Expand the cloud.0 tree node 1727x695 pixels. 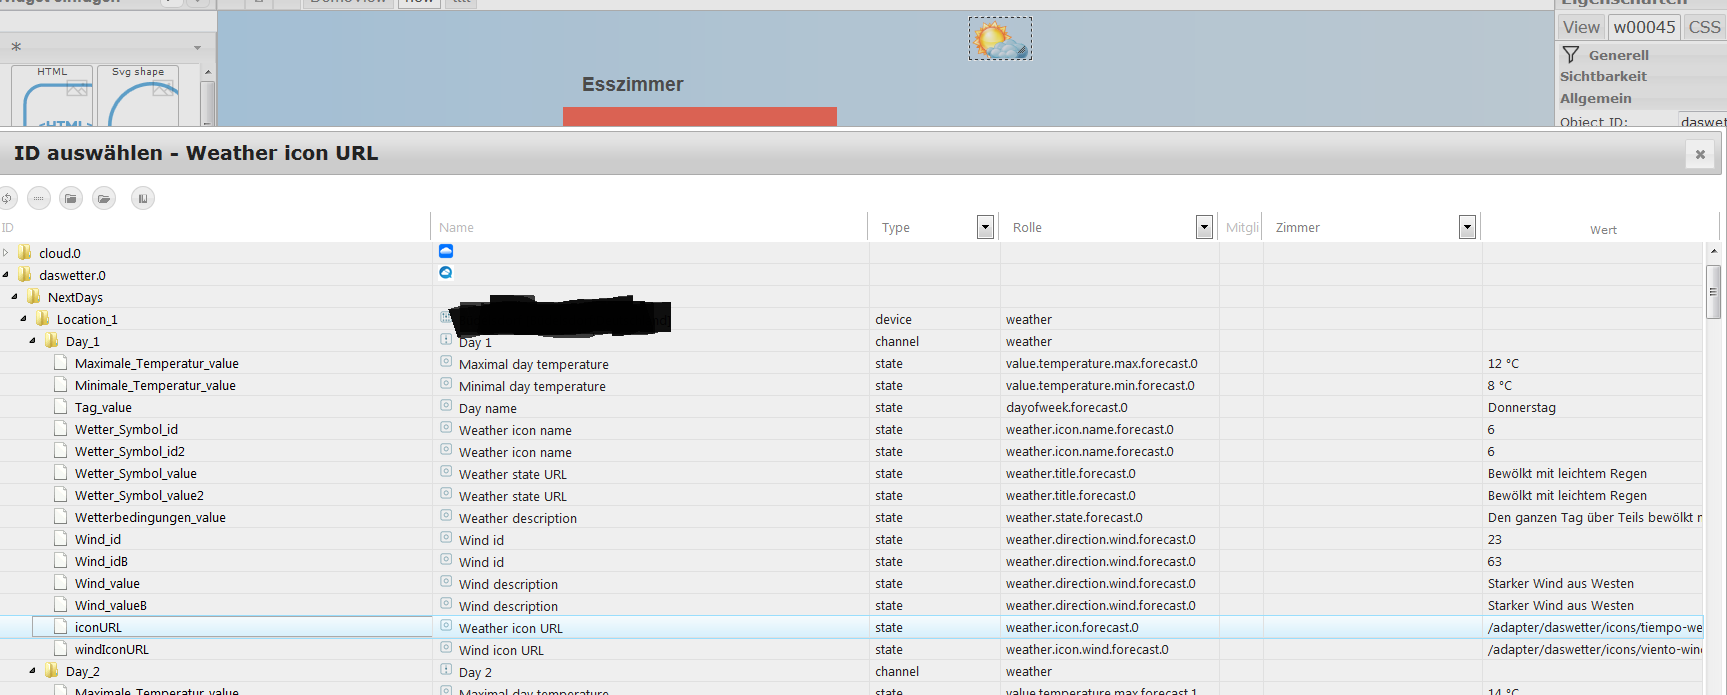(6, 253)
